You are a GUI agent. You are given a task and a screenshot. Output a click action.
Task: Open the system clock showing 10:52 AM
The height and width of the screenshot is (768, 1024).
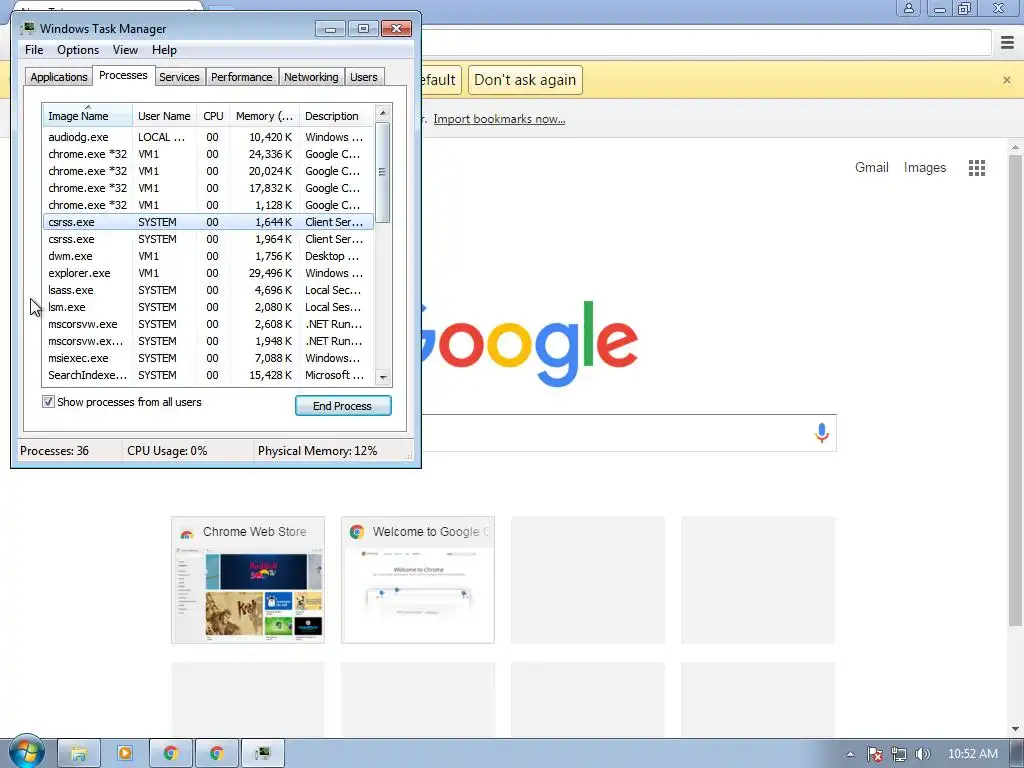coord(972,754)
